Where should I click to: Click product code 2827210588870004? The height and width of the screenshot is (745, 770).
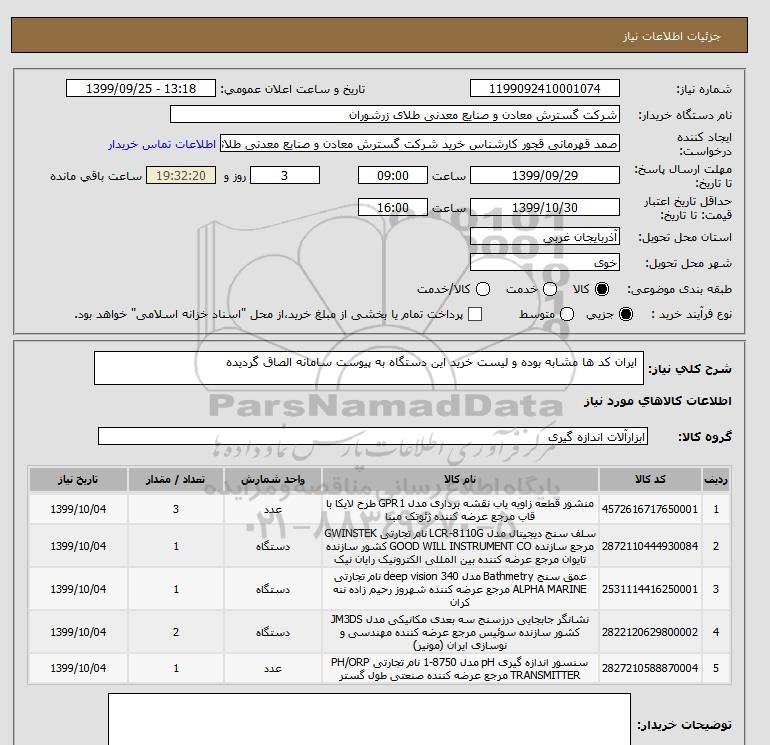(650, 668)
